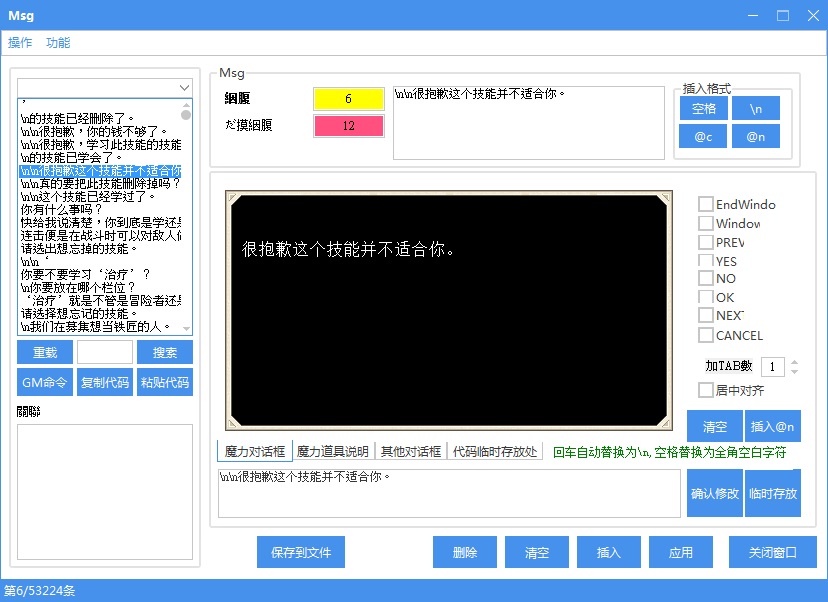Click the 复制代码 copy code button
Screen dimensions: 828x602
pos(105,382)
